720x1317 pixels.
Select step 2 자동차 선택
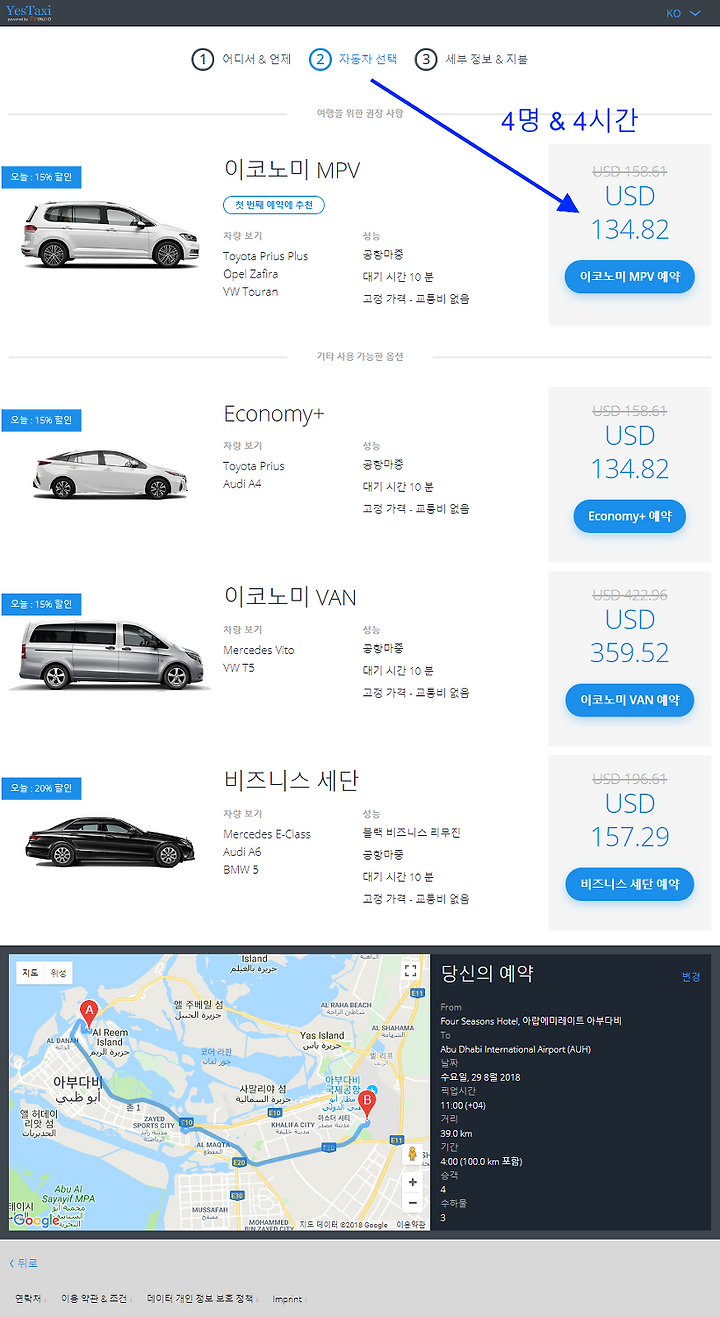pos(354,59)
